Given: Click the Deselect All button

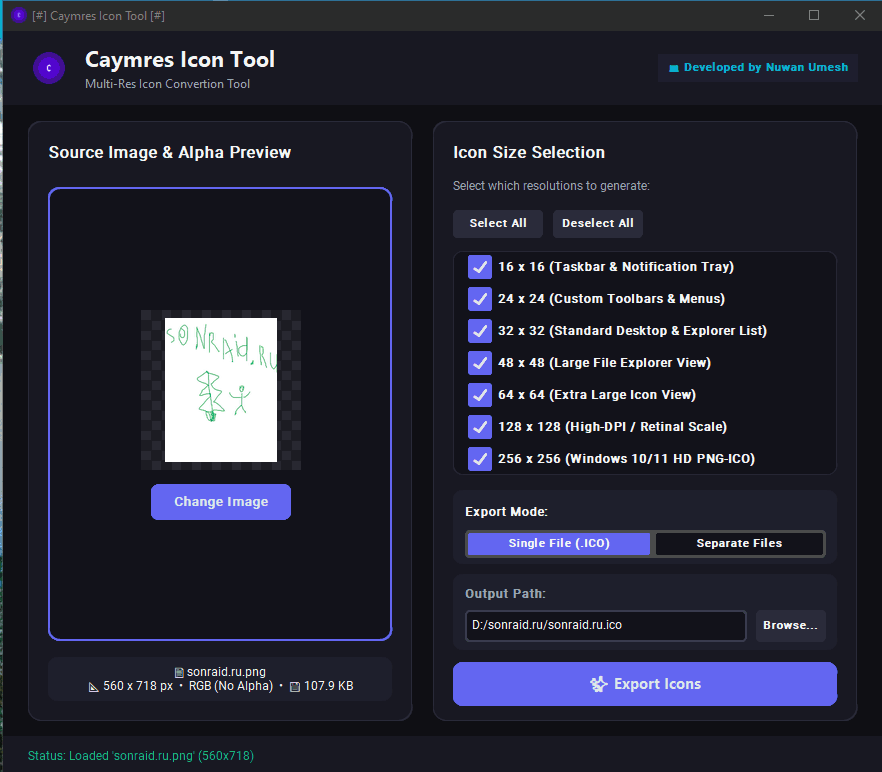Looking at the screenshot, I should coord(597,223).
